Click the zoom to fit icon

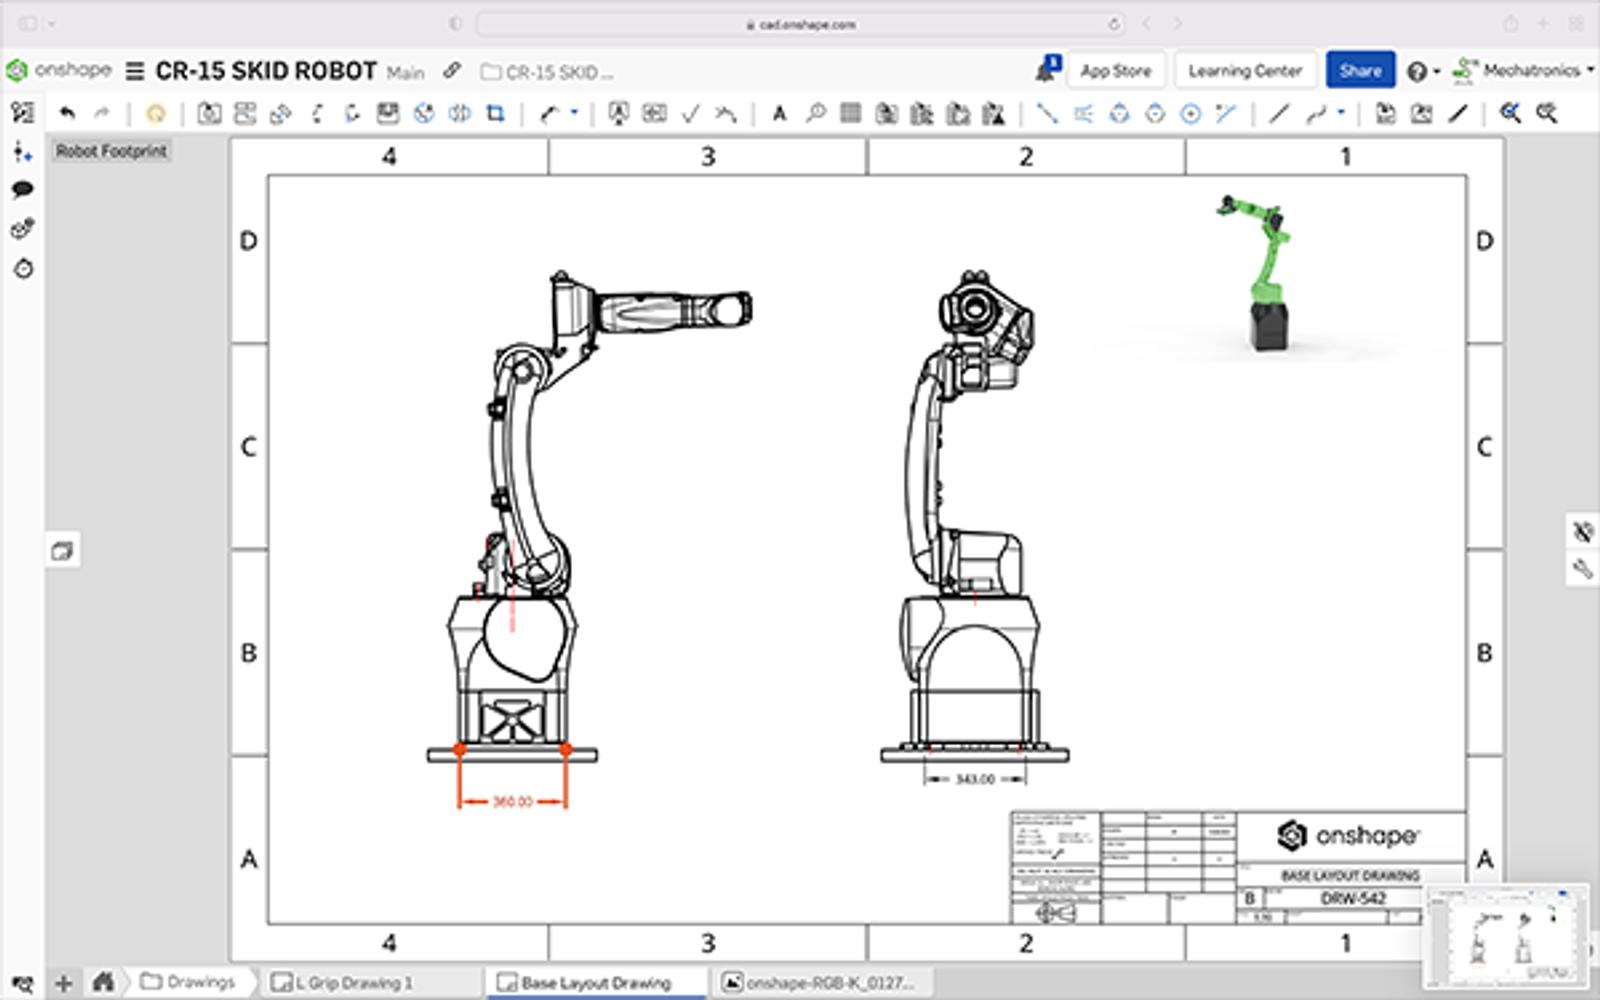[1510, 113]
